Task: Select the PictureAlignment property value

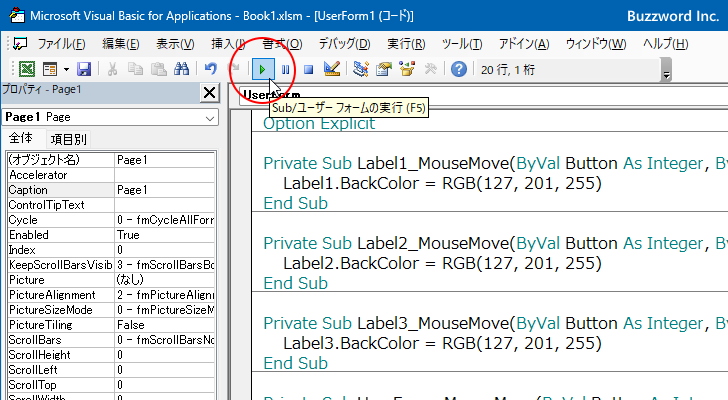Action: tap(164, 295)
